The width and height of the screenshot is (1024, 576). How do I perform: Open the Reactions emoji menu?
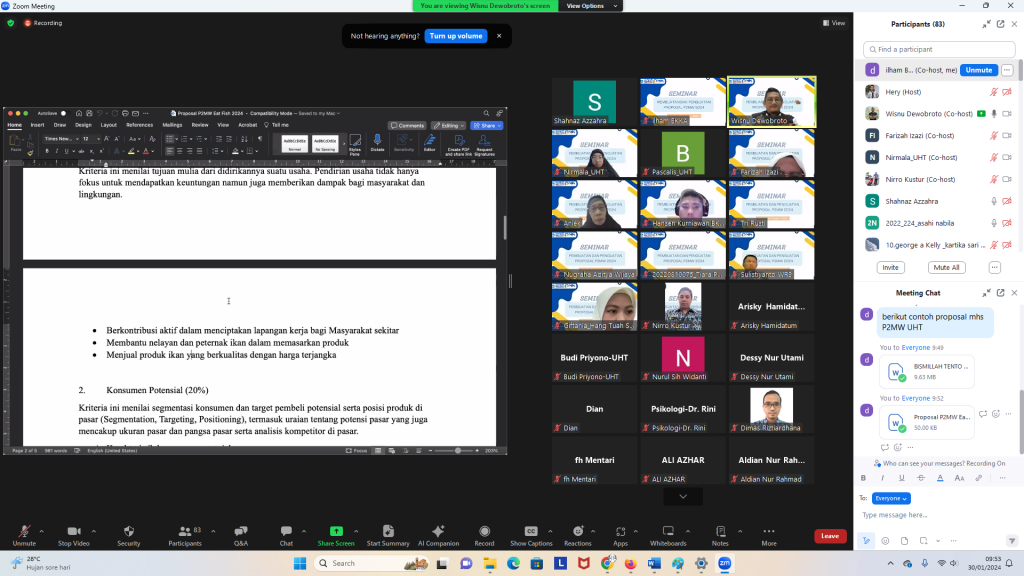pos(577,531)
